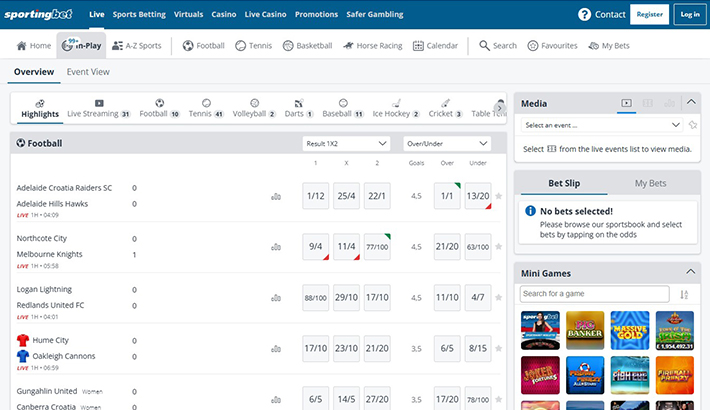Viewport: 710px width, 410px height.
Task: Favourite the Gungahlin United match
Action: [499, 400]
